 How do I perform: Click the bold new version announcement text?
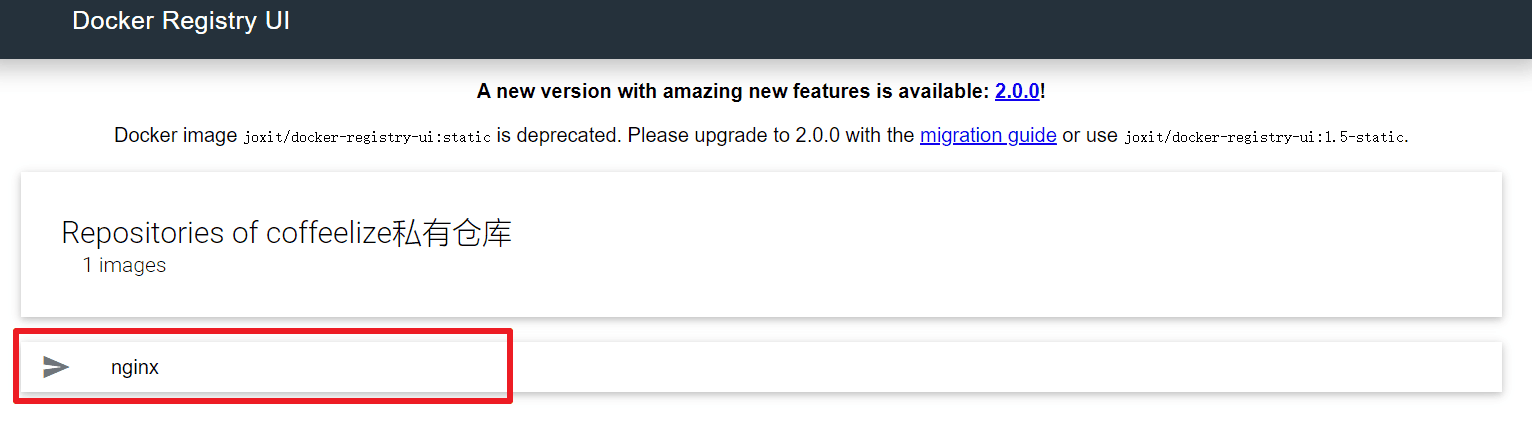(735, 91)
